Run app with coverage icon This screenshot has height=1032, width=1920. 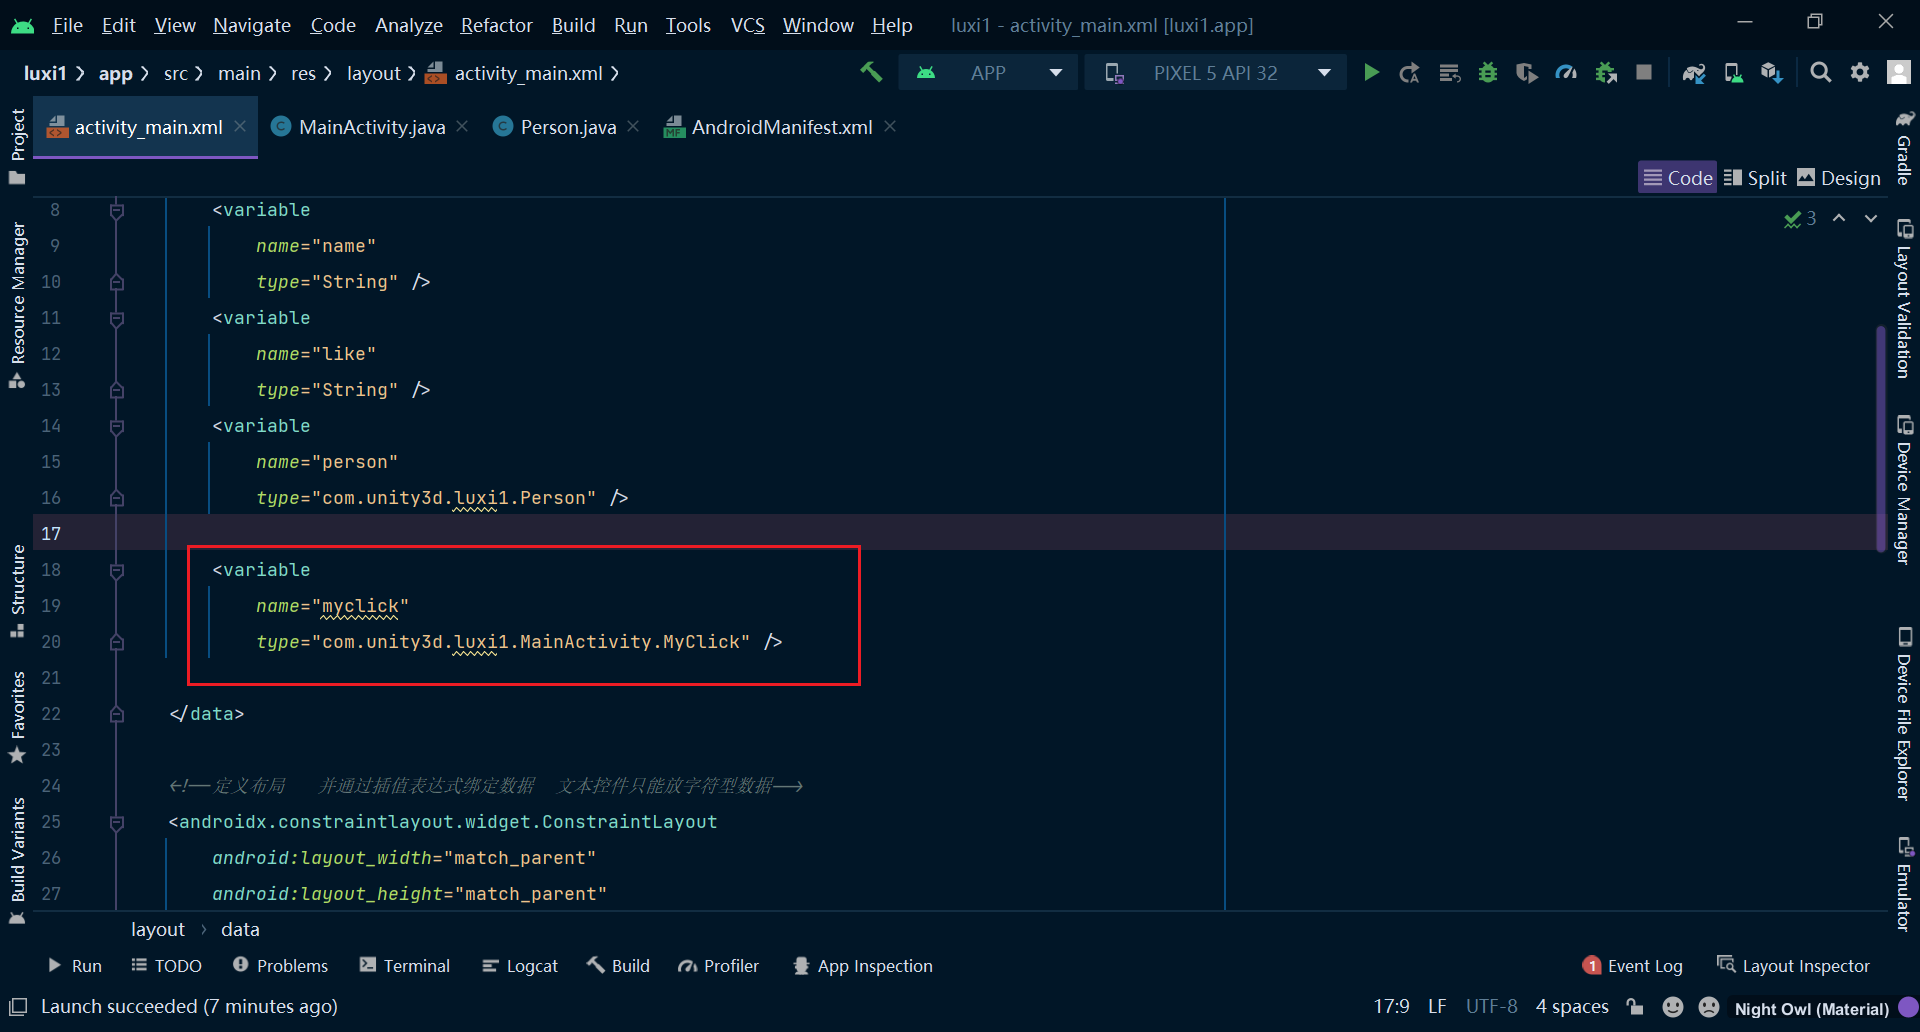1527,72
